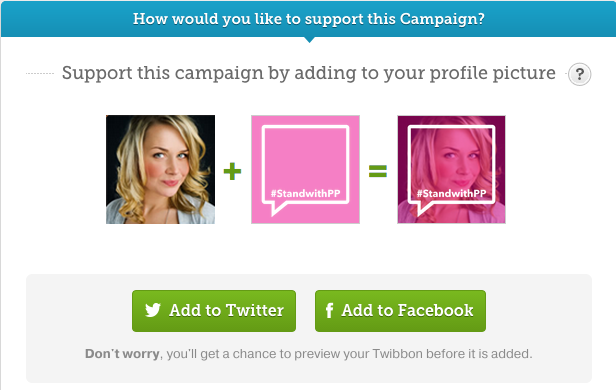Click the dotted line left of the heading
This screenshot has height=390, width=616.
point(40,73)
